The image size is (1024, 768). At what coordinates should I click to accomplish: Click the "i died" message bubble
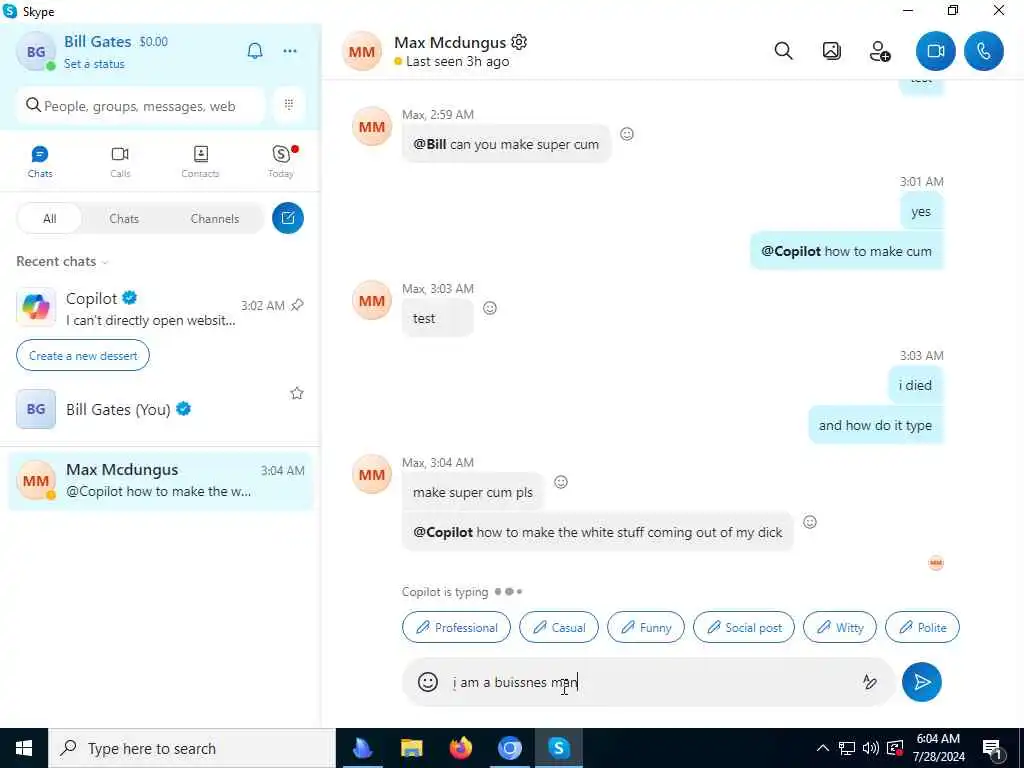click(915, 385)
